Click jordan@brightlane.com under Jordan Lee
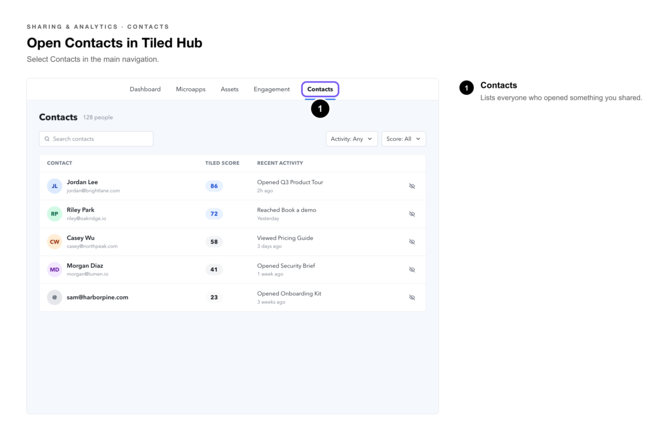This screenshot has height=431, width=670. (x=93, y=191)
